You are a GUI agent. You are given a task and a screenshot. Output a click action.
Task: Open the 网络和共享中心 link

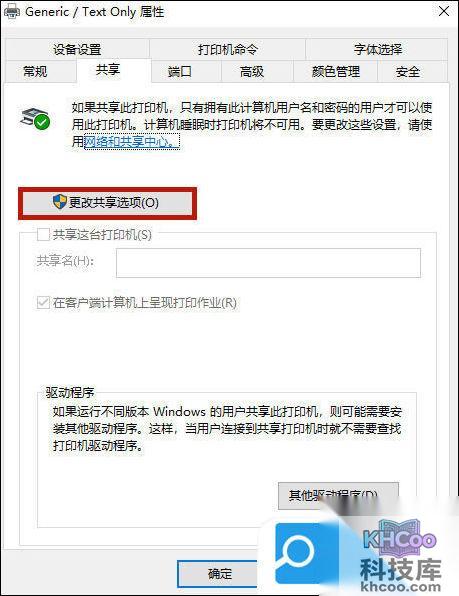coord(131,142)
